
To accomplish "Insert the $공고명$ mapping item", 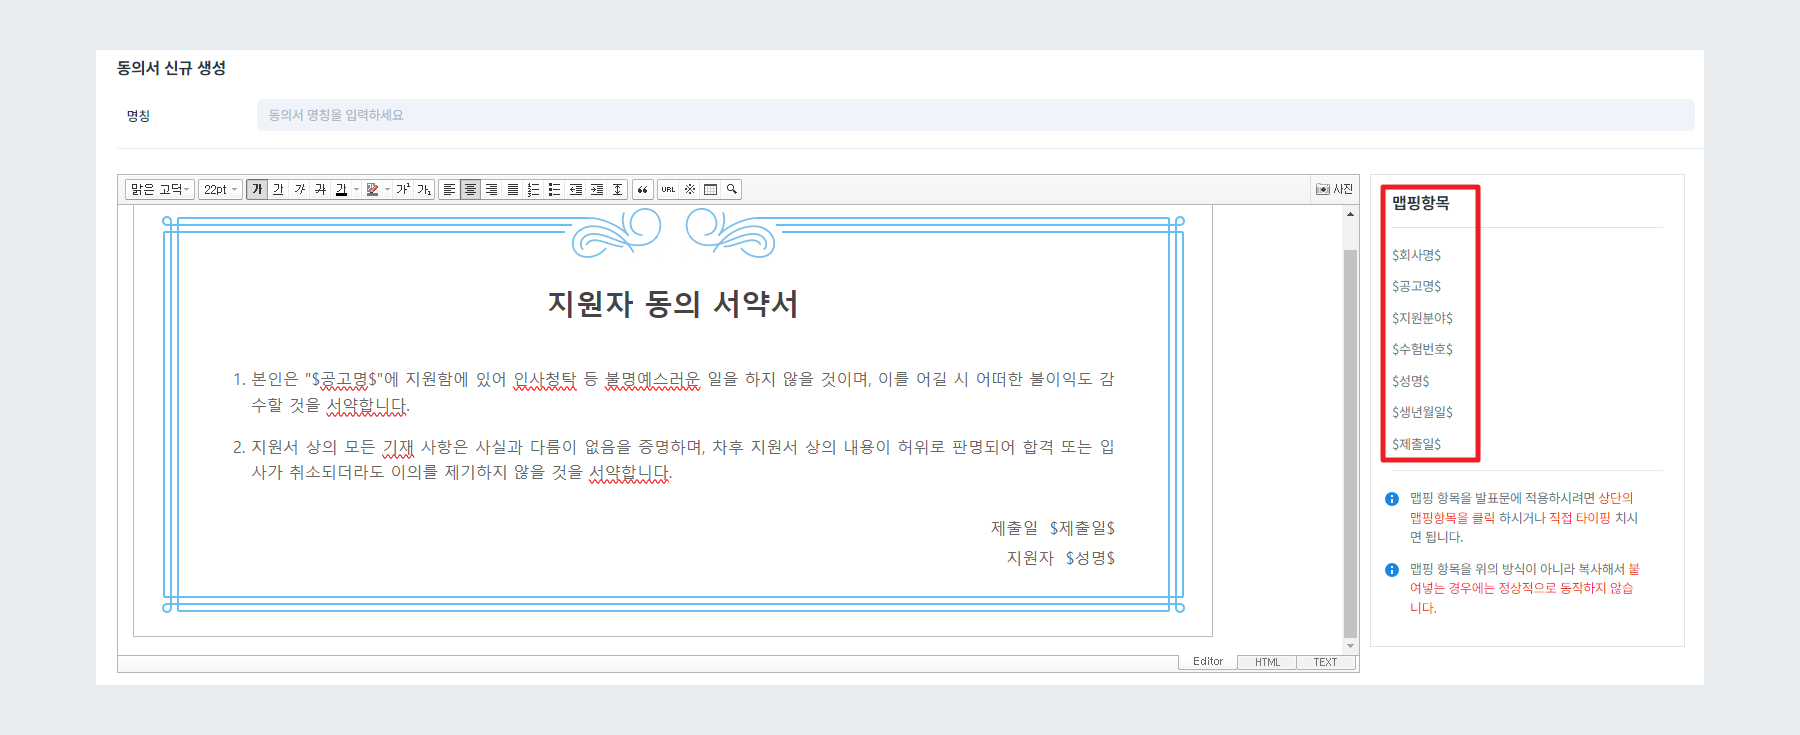I will tap(1416, 286).
